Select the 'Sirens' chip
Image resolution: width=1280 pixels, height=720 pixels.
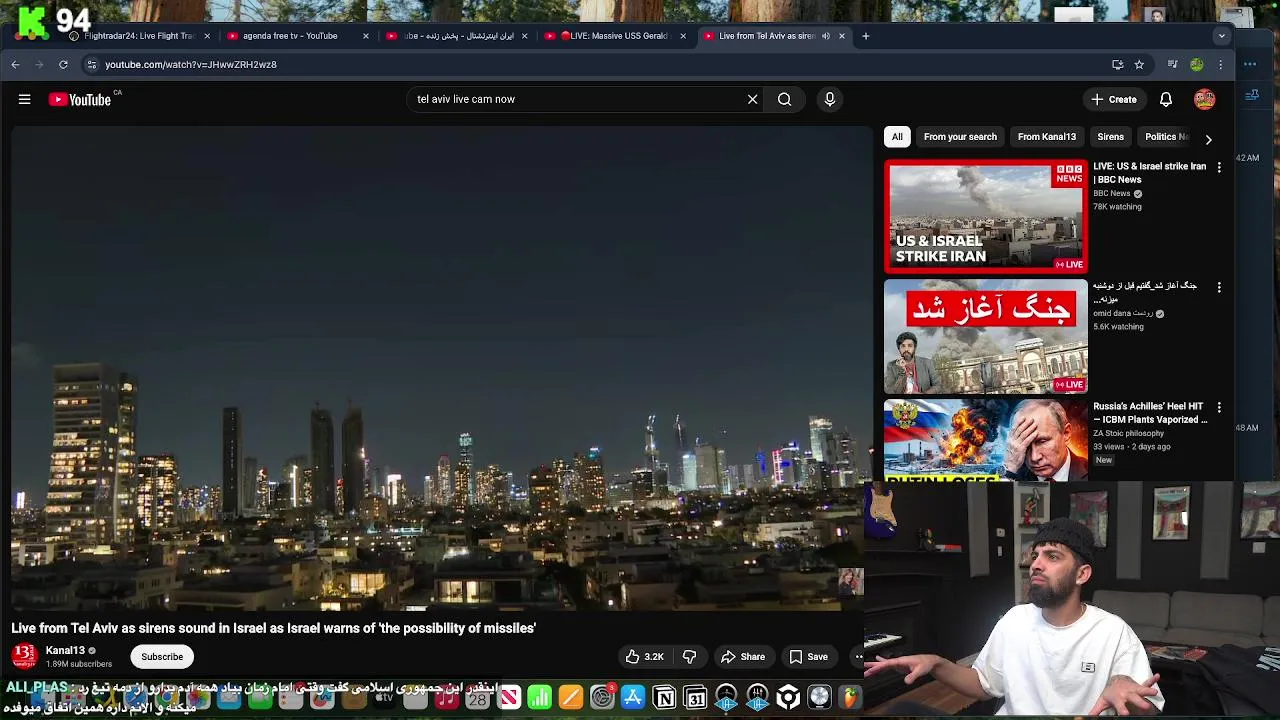click(x=1110, y=137)
